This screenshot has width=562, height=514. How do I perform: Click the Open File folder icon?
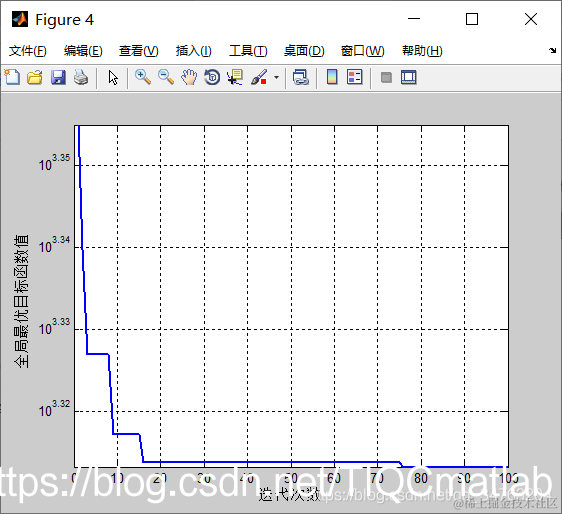(35, 77)
